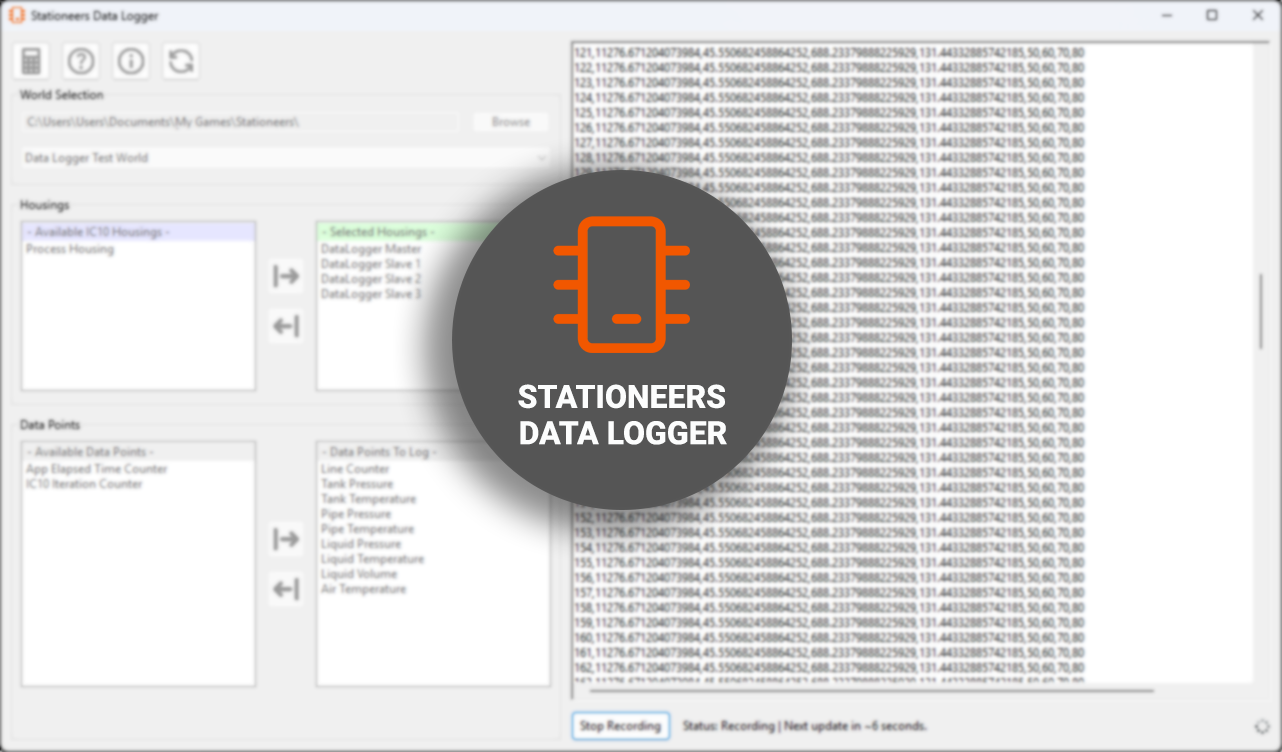The width and height of the screenshot is (1282, 752).
Task: Click the Available IC10 Housings header
Action: [138, 232]
